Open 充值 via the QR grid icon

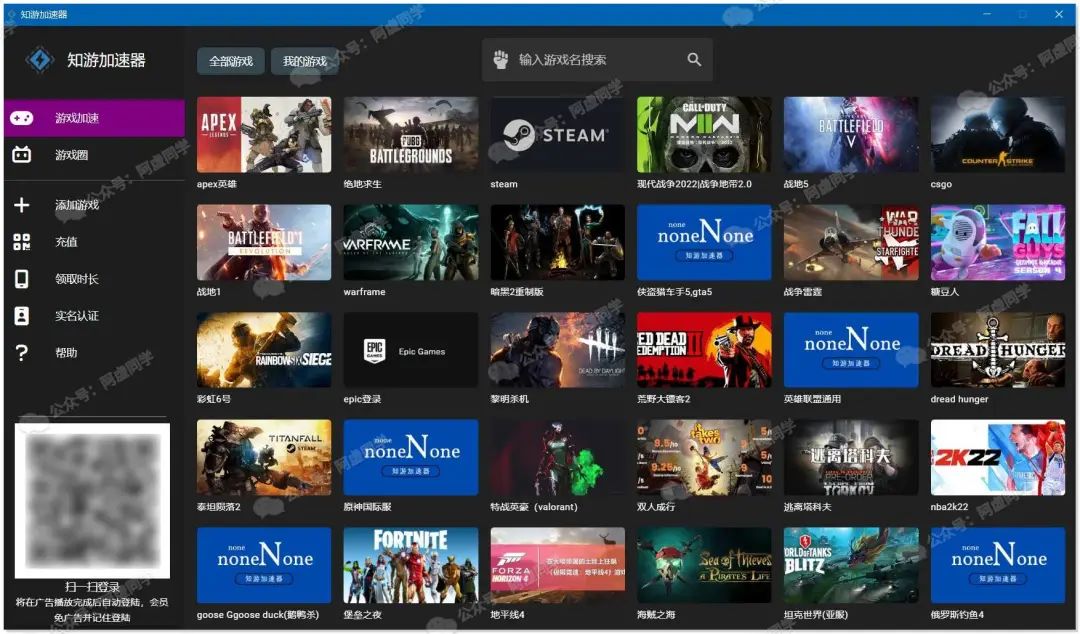[21, 242]
